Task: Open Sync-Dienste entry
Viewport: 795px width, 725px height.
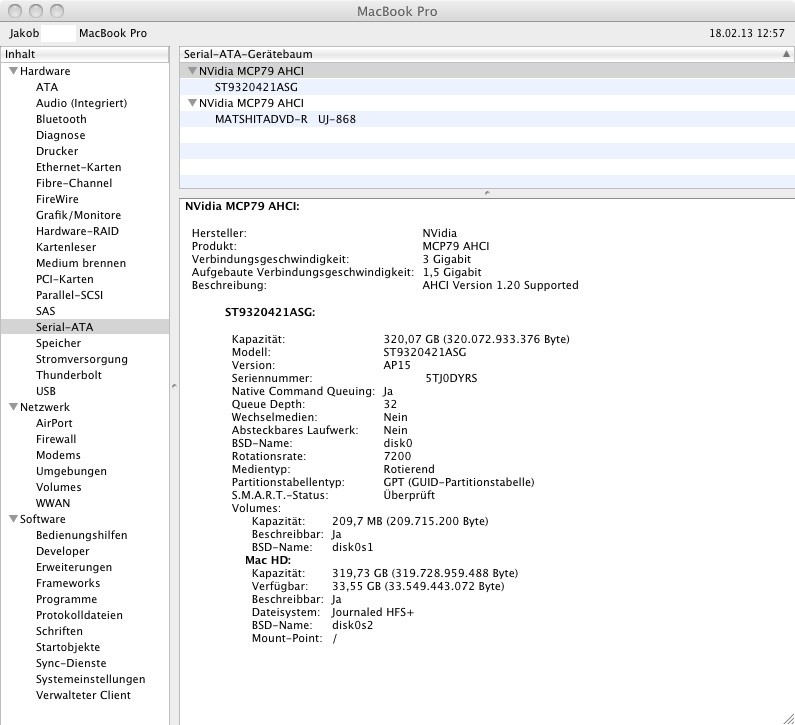Action: pos(71,663)
